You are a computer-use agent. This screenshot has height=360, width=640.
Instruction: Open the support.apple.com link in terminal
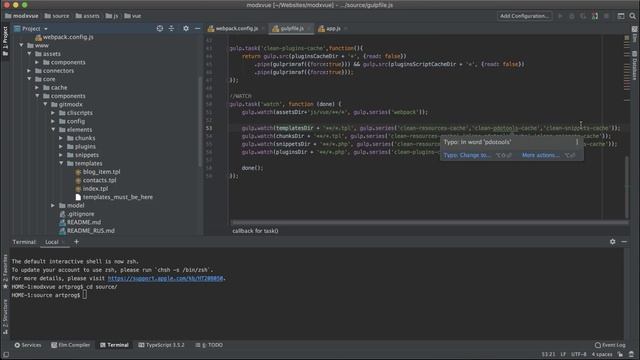point(165,278)
